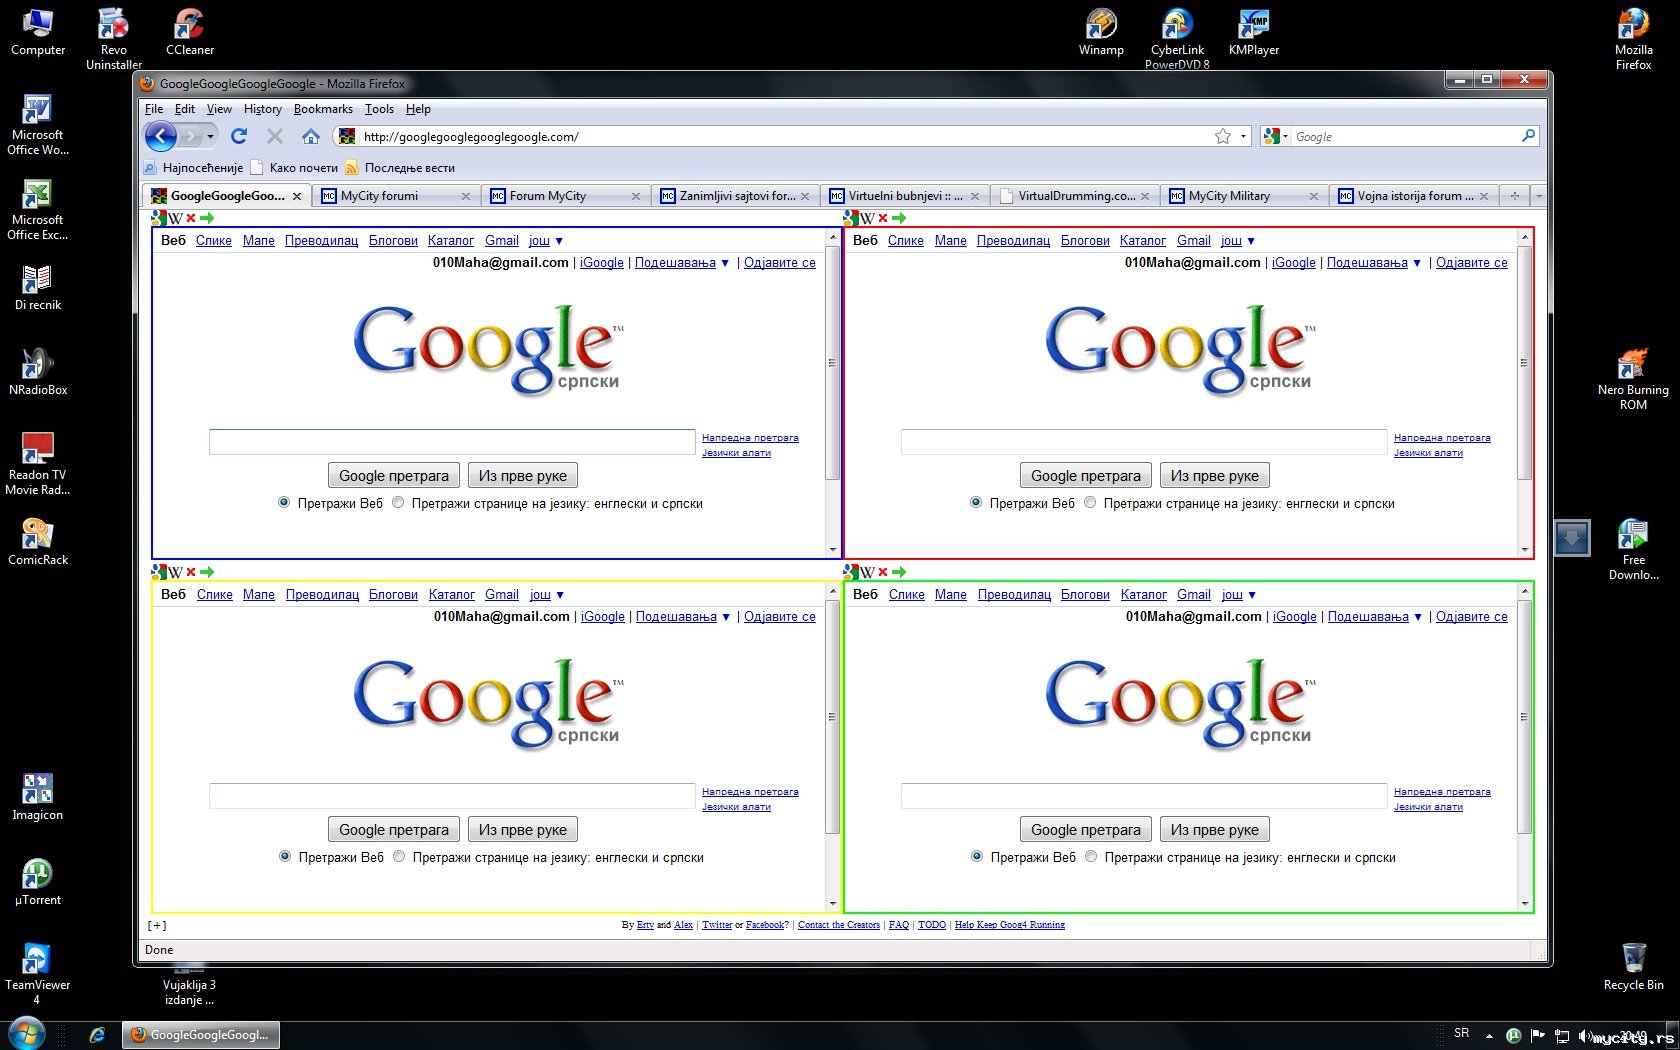The width and height of the screenshot is (1680, 1050).
Task: Select the language-pages radio in the green frame
Action: point(1091,857)
